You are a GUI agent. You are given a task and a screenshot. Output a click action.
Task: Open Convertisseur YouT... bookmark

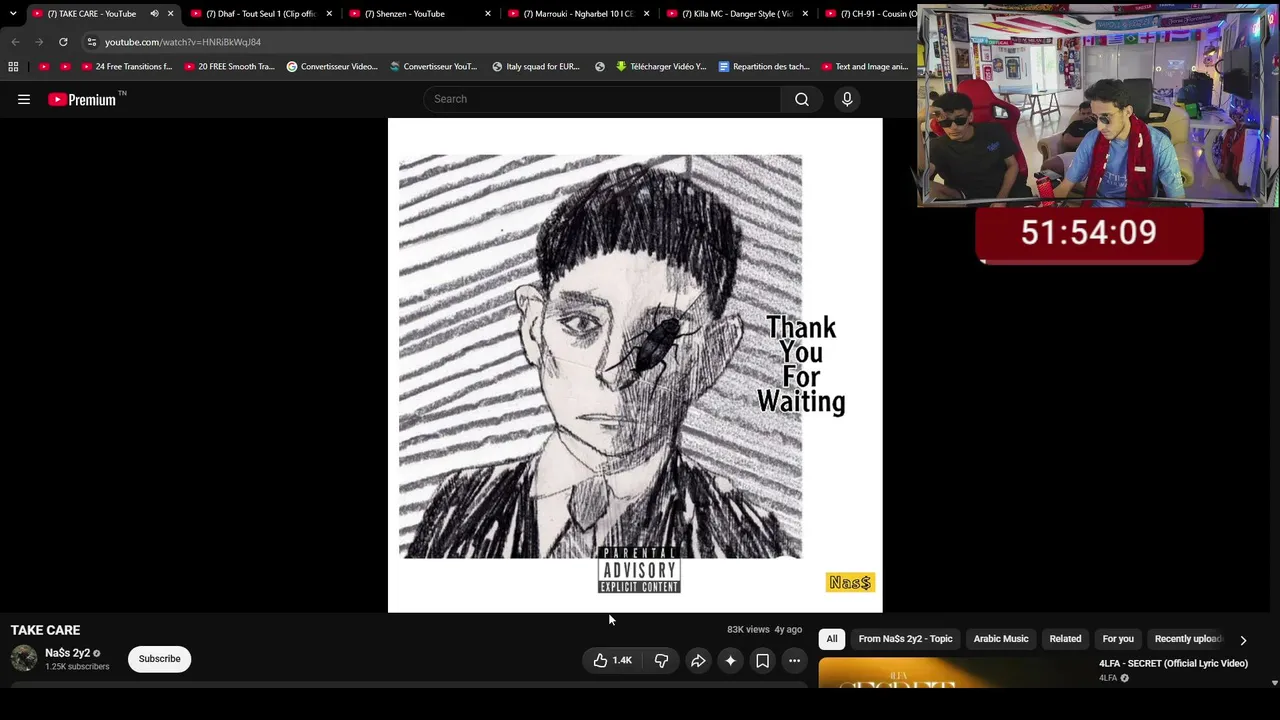(434, 67)
